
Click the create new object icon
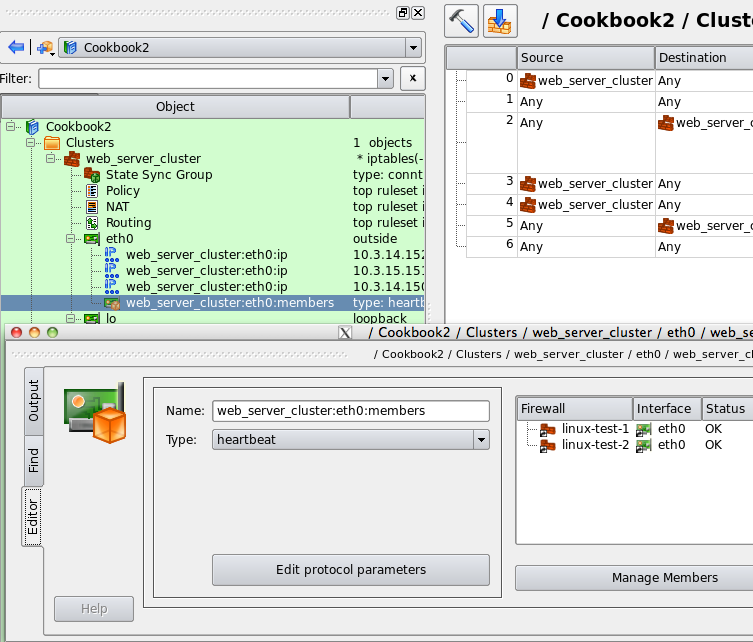point(45,47)
